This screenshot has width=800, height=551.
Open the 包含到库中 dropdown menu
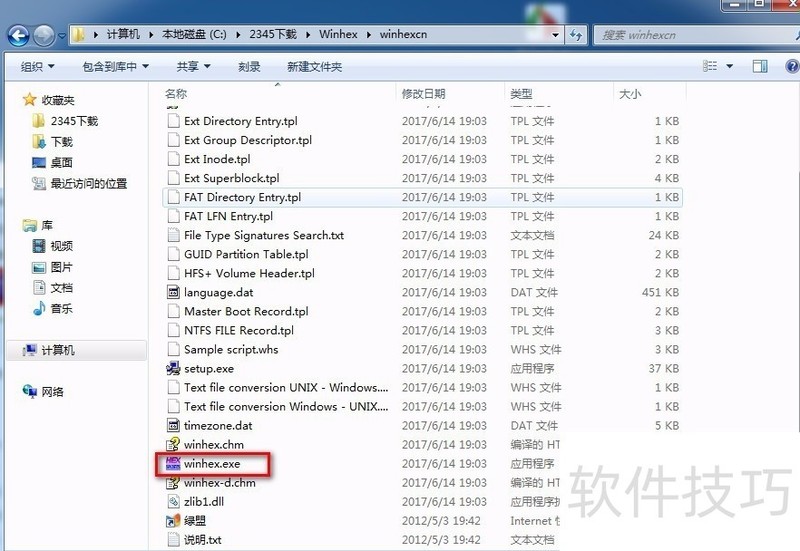pyautogui.click(x=115, y=66)
